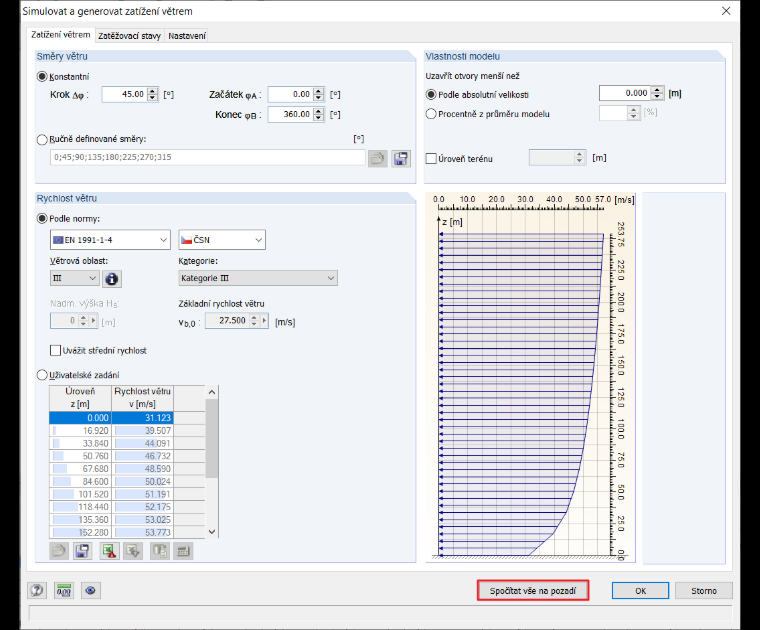The height and width of the screenshot is (630, 760).
Task: Switch to Zatížení větrem tab
Action: (61, 35)
